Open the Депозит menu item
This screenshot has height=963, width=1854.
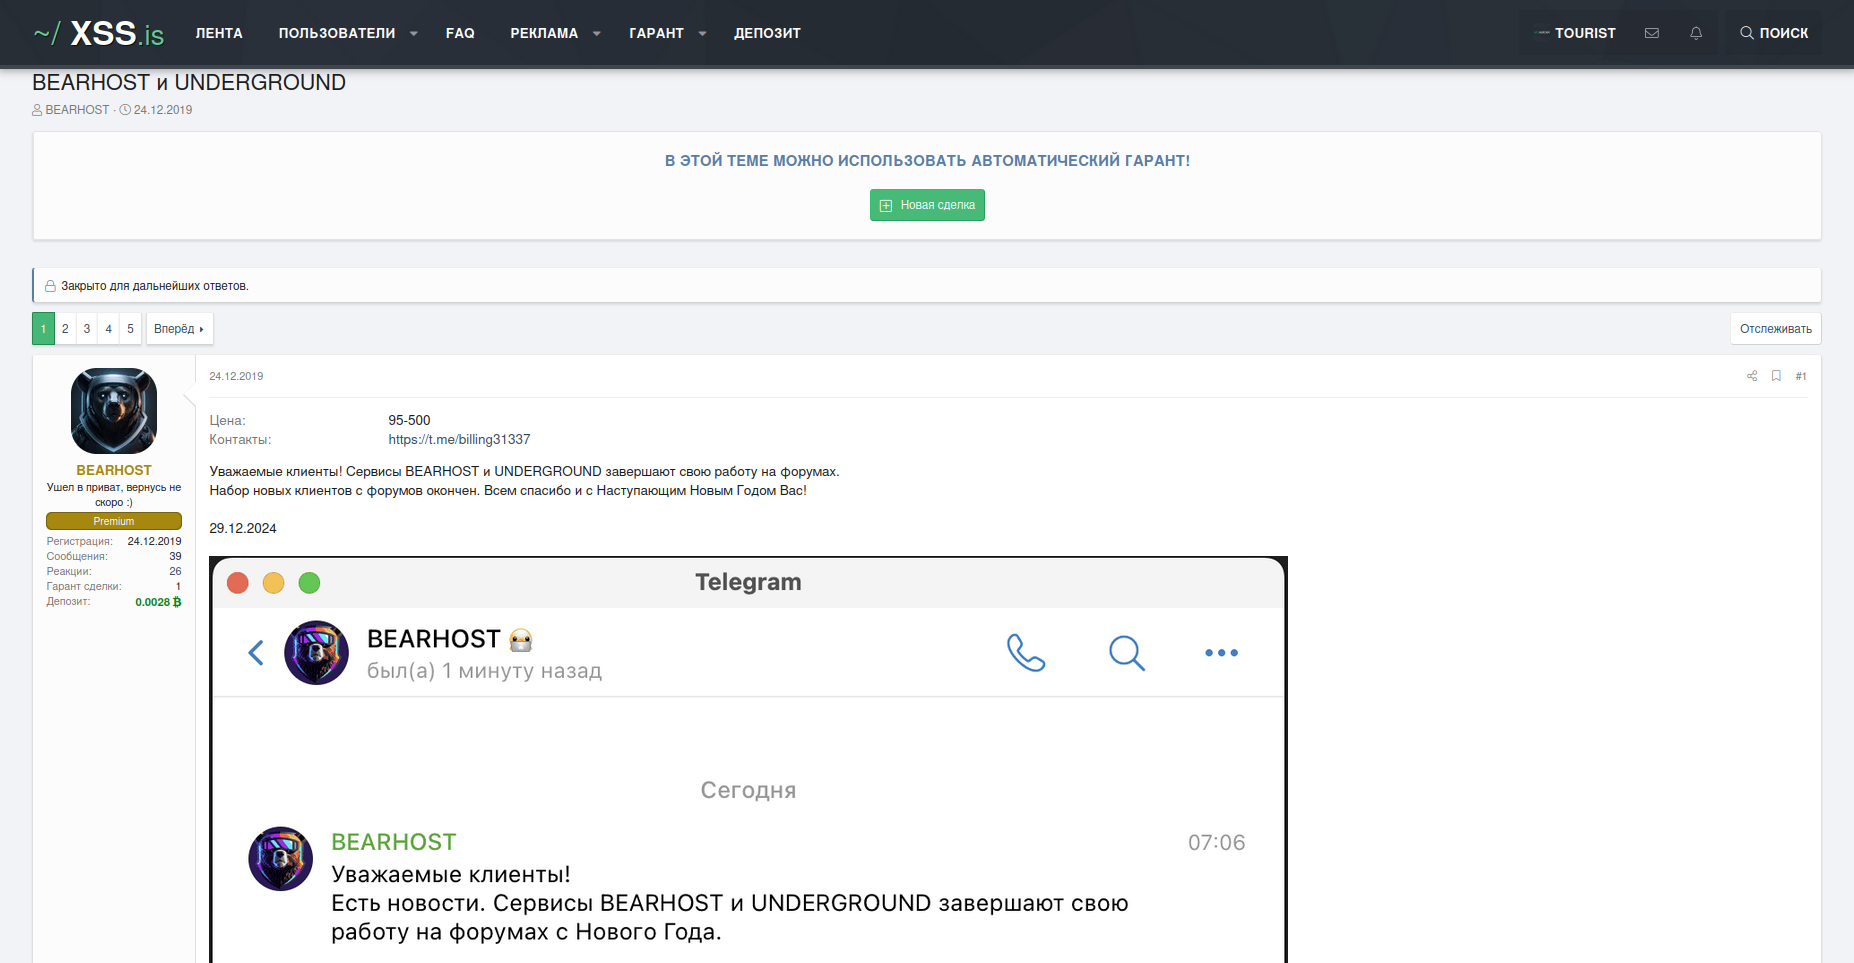767,33
